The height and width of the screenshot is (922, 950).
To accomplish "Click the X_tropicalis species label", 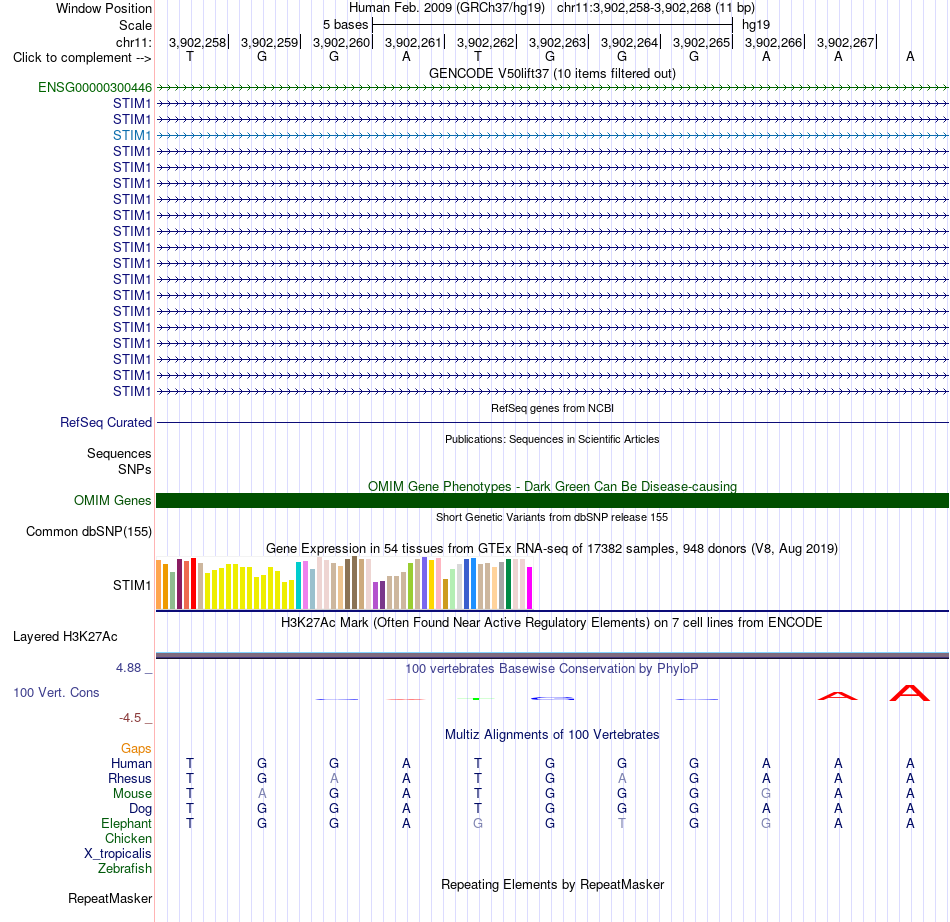I will click(x=118, y=854).
